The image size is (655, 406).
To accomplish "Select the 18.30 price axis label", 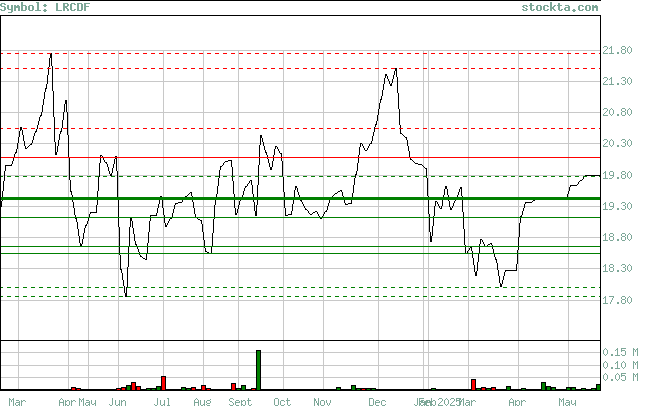I will point(617,268).
